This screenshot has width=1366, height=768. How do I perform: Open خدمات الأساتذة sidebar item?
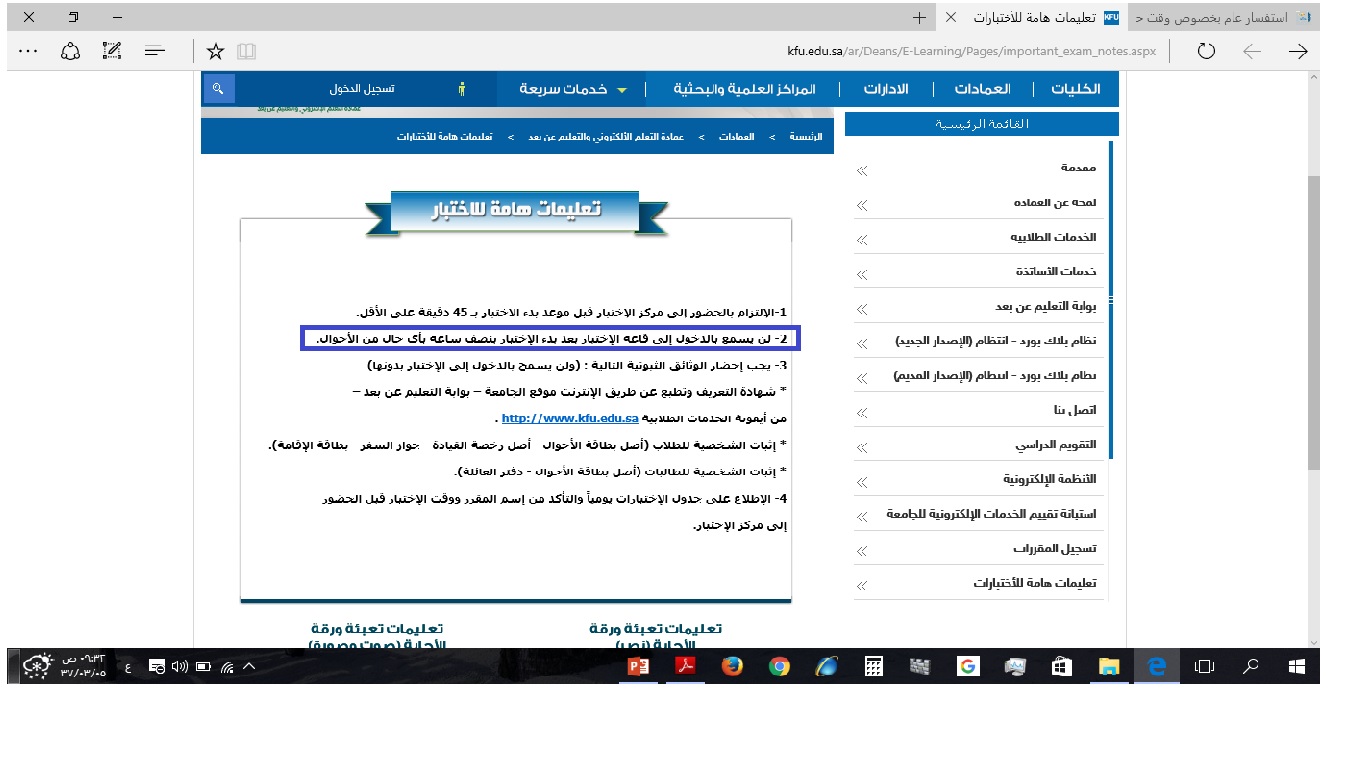(x=1056, y=272)
